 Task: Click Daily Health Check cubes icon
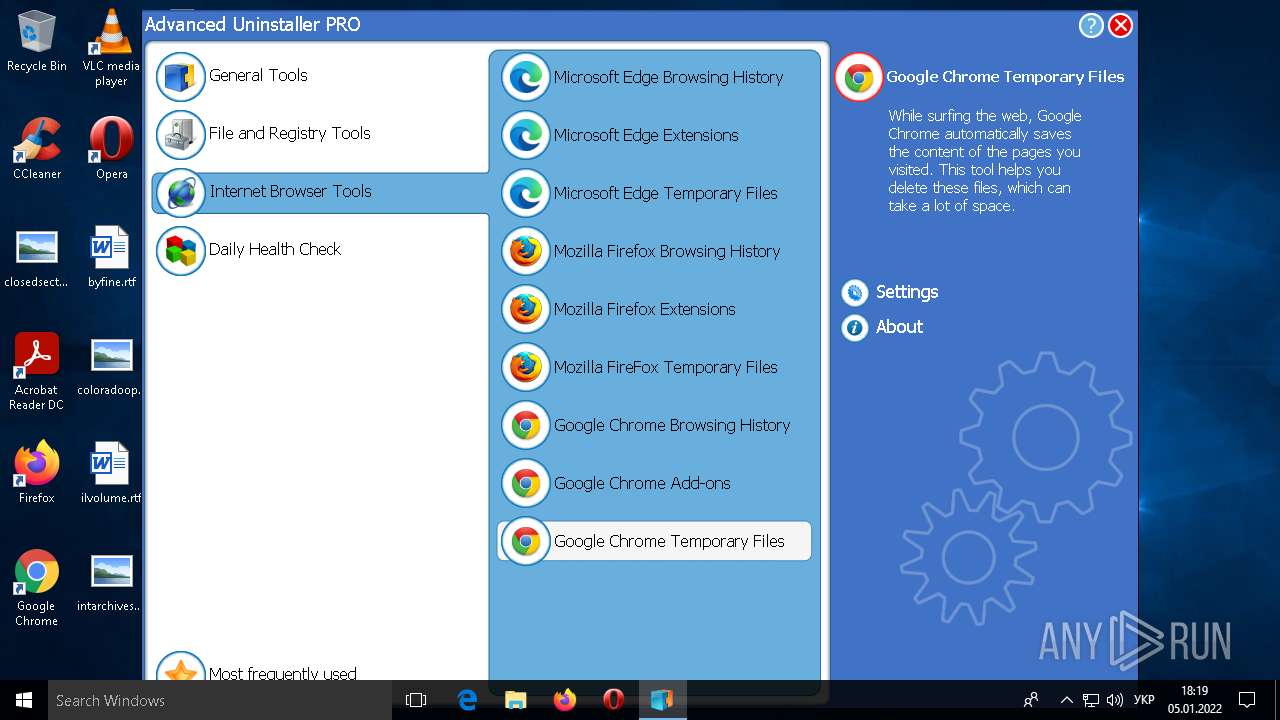click(x=181, y=251)
